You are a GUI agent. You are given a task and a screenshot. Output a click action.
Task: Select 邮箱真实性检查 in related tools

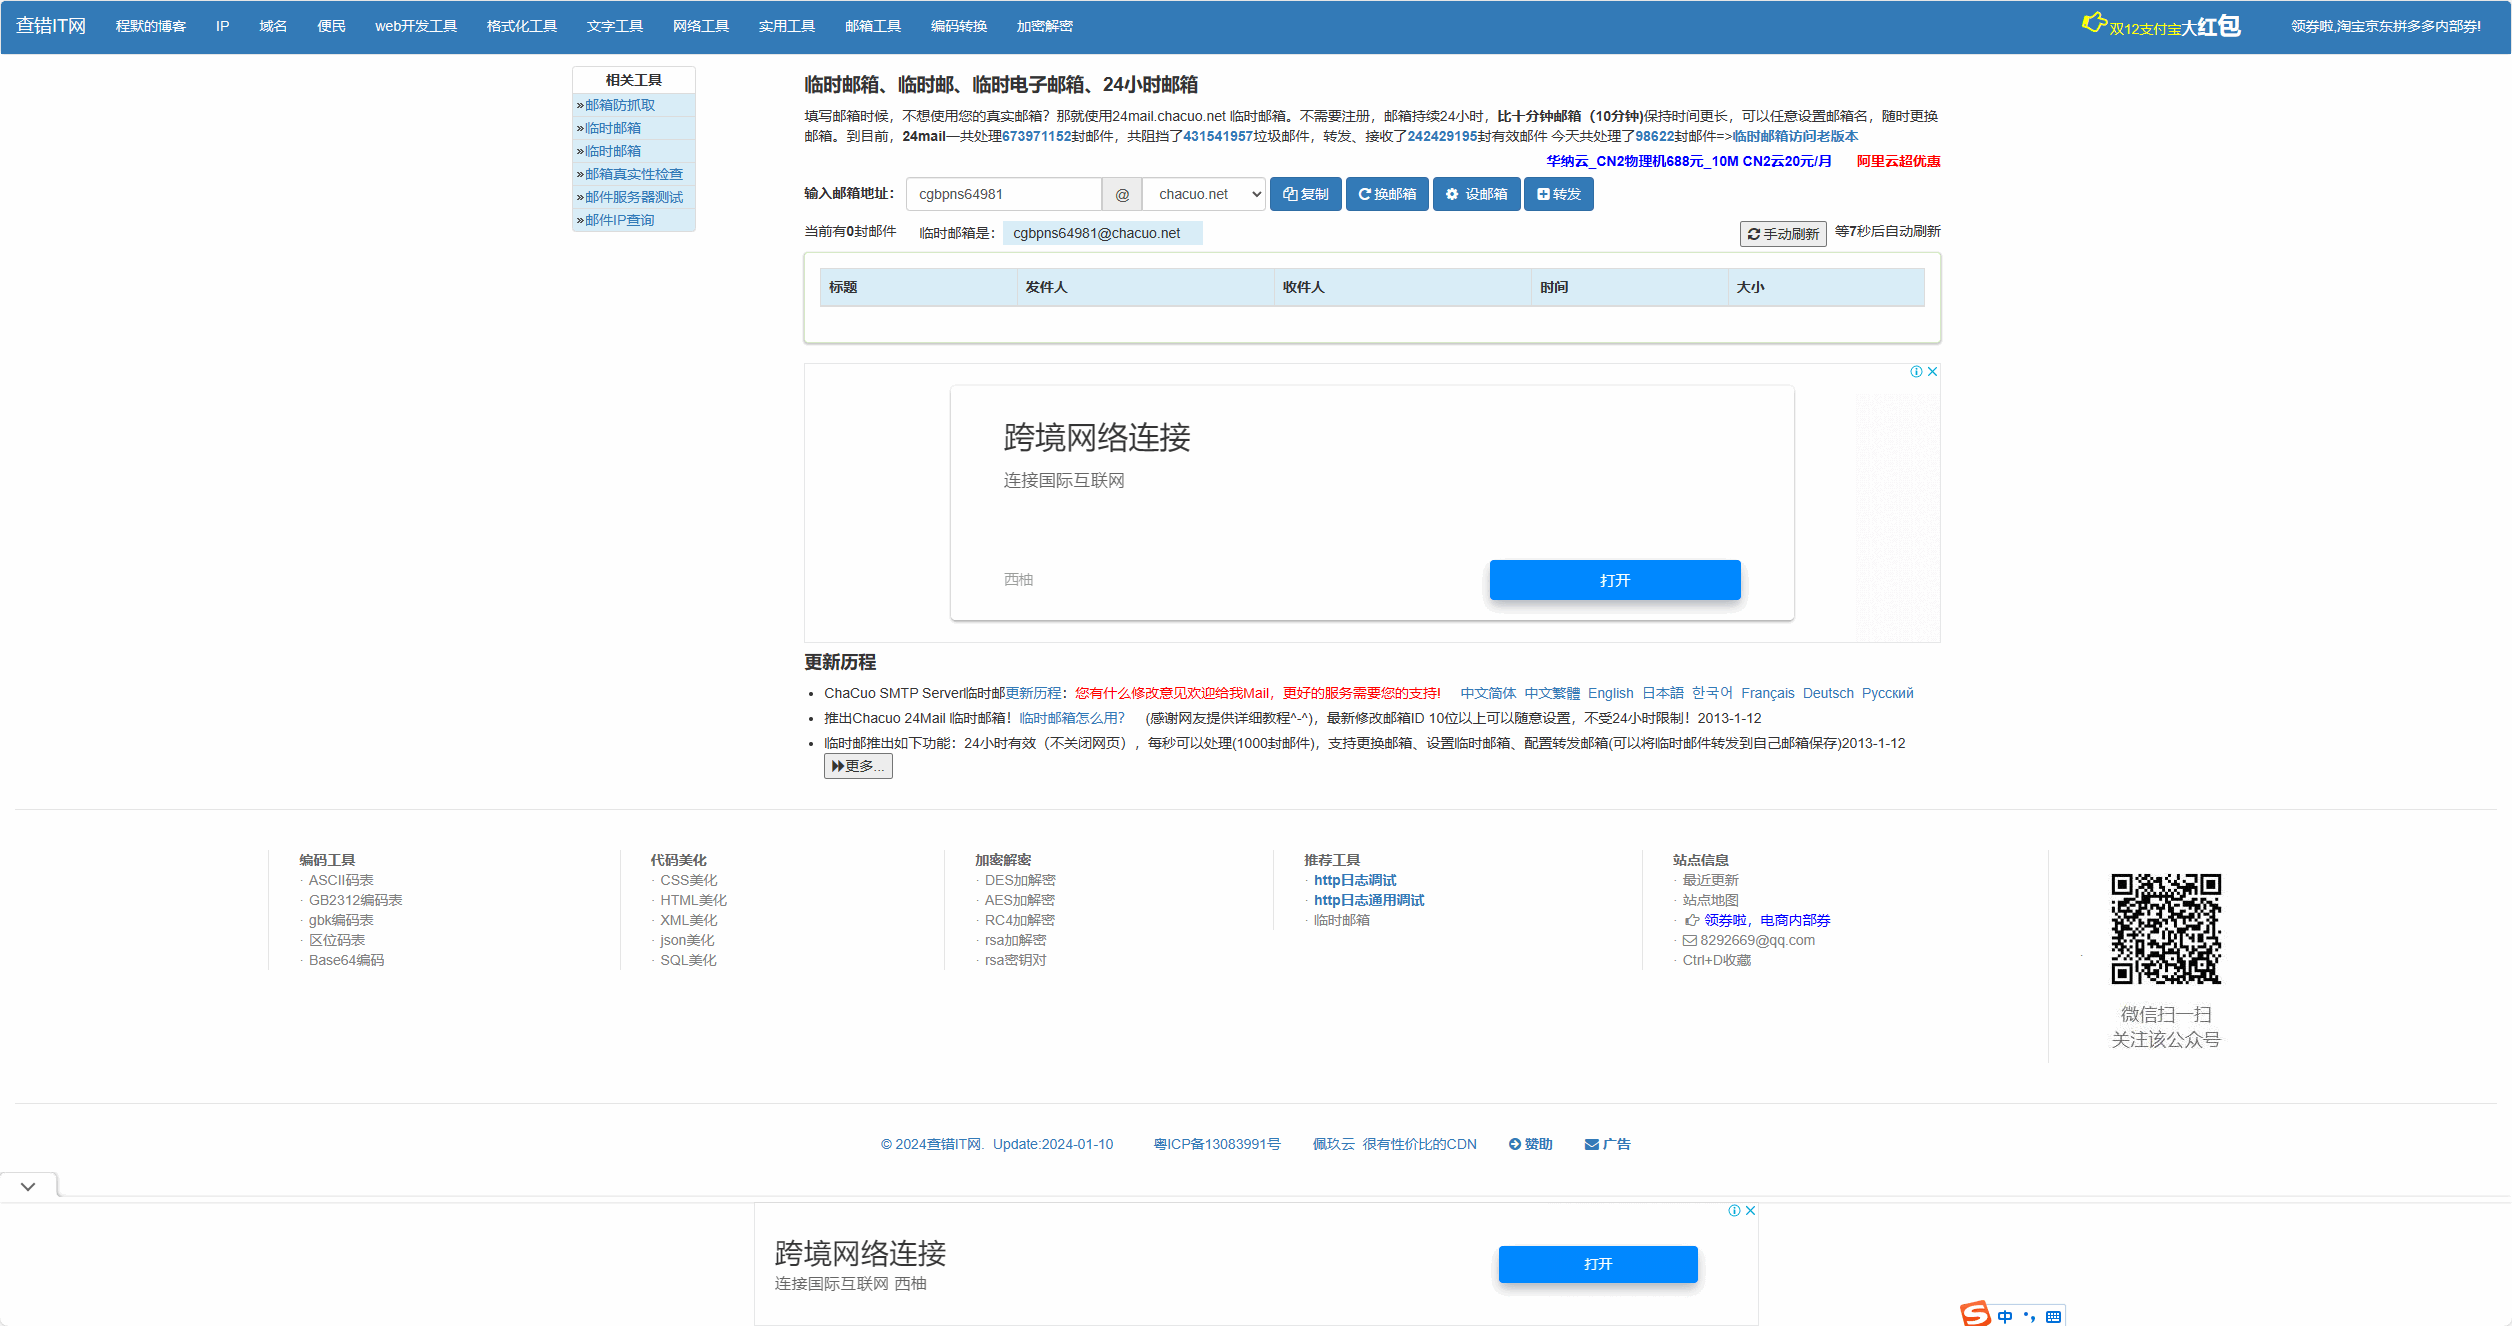click(633, 174)
